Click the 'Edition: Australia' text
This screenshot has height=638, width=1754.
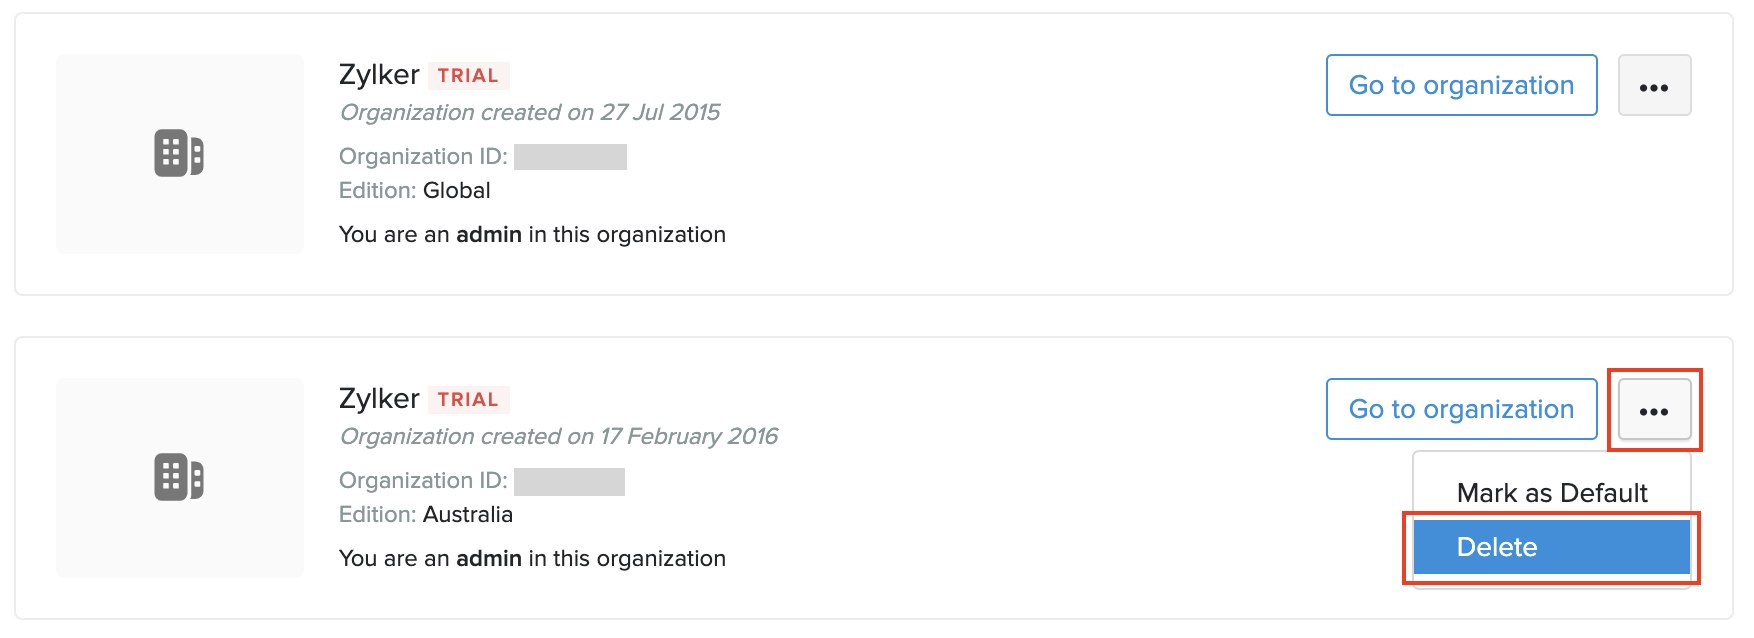426,515
